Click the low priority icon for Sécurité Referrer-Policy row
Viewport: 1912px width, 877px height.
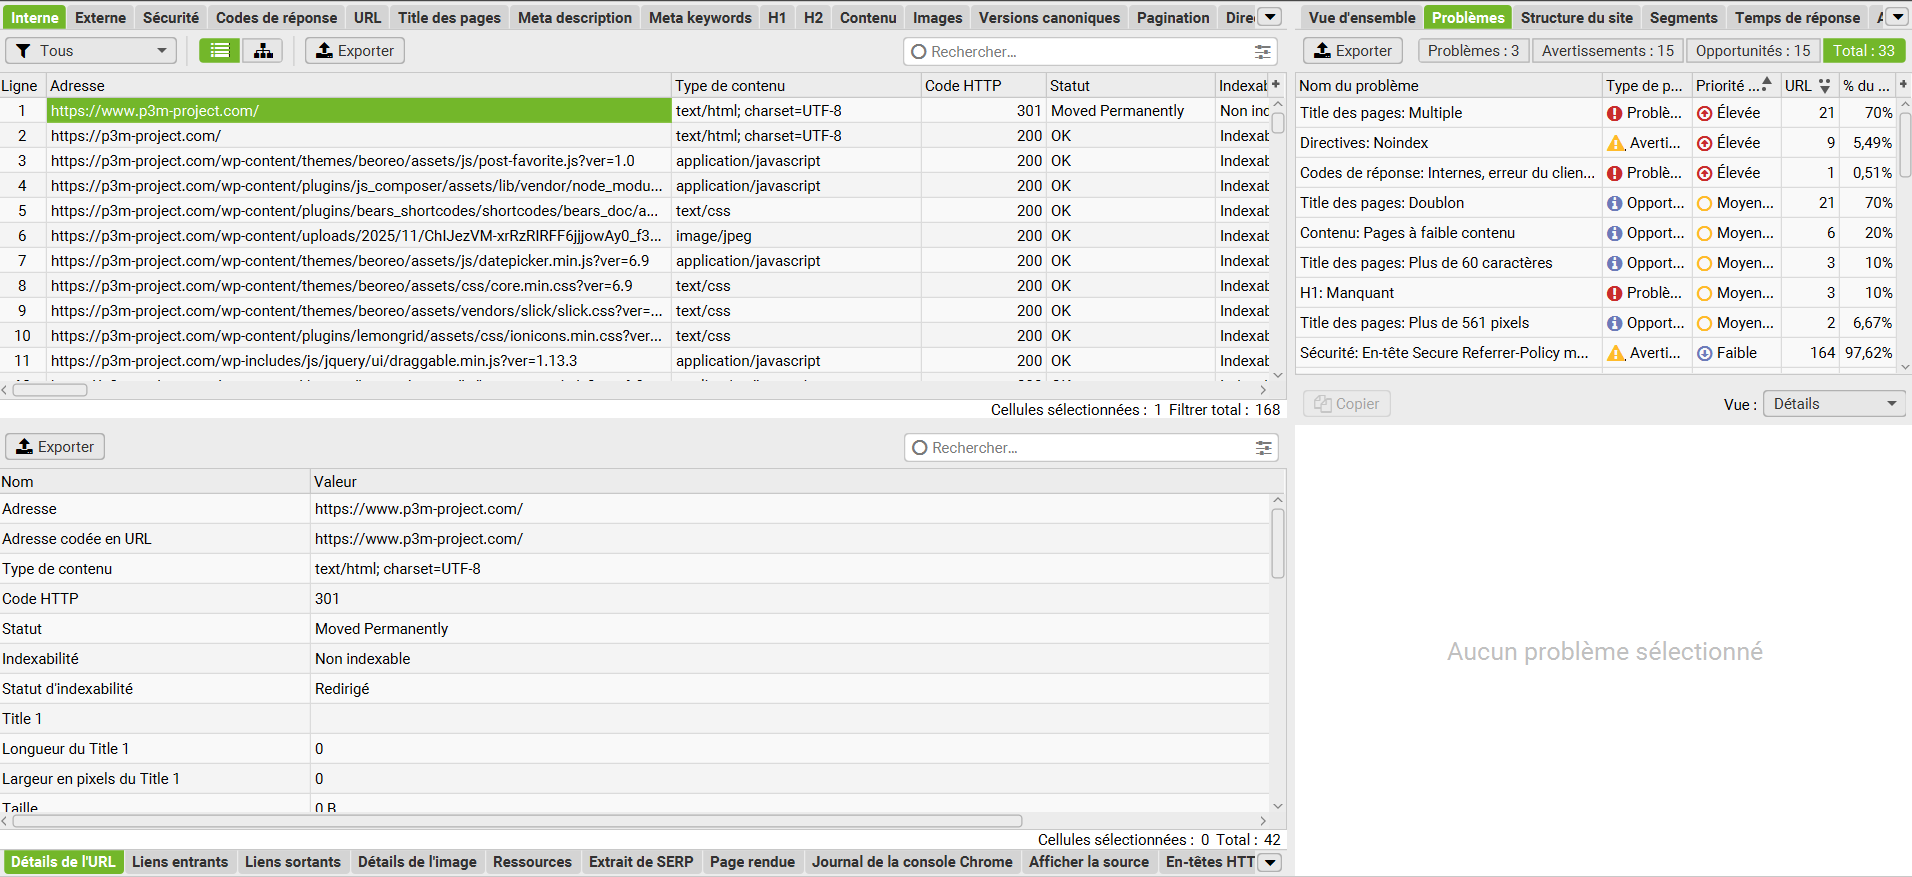1705,354
